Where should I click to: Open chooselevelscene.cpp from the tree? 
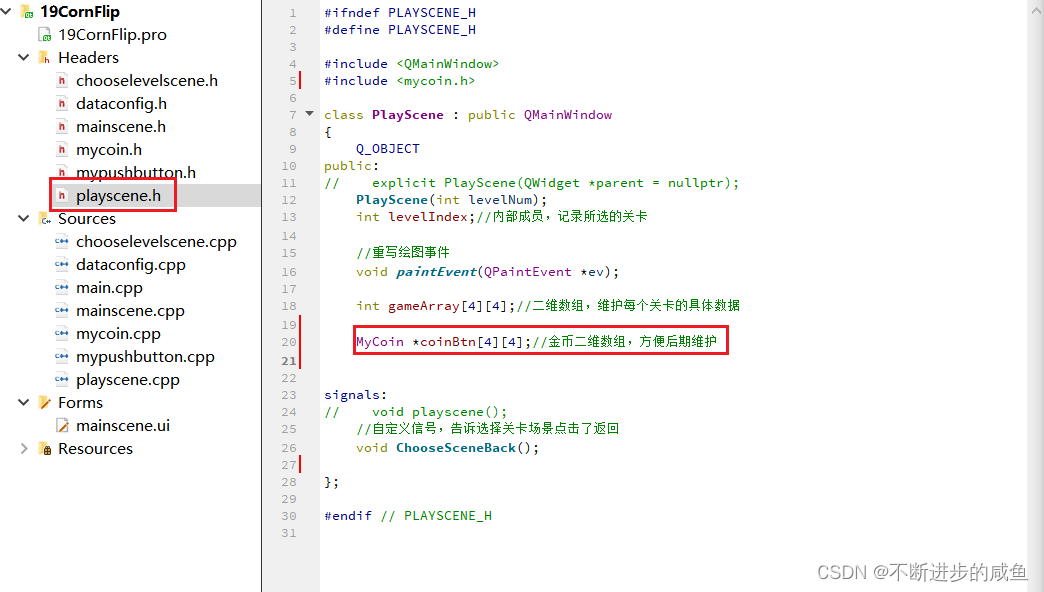156,242
